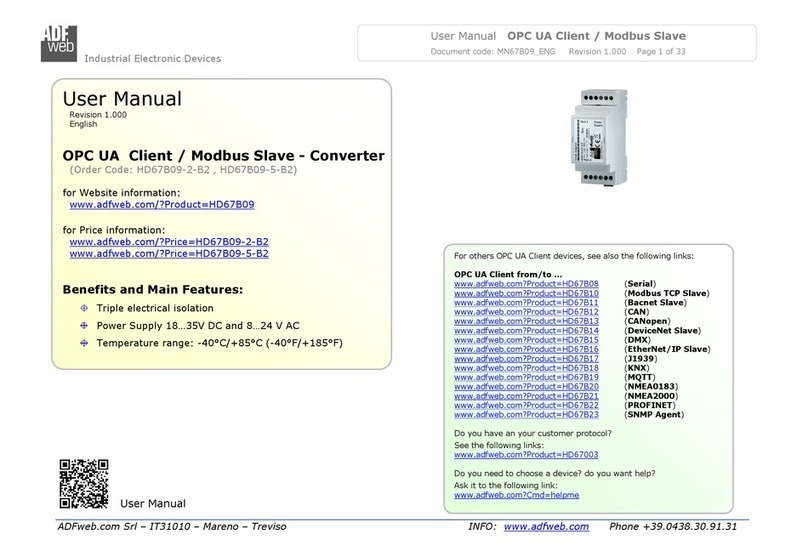The height and width of the screenshot is (557, 808).
Task: Click 'User Manual' label next to QR code
Action: point(153,503)
